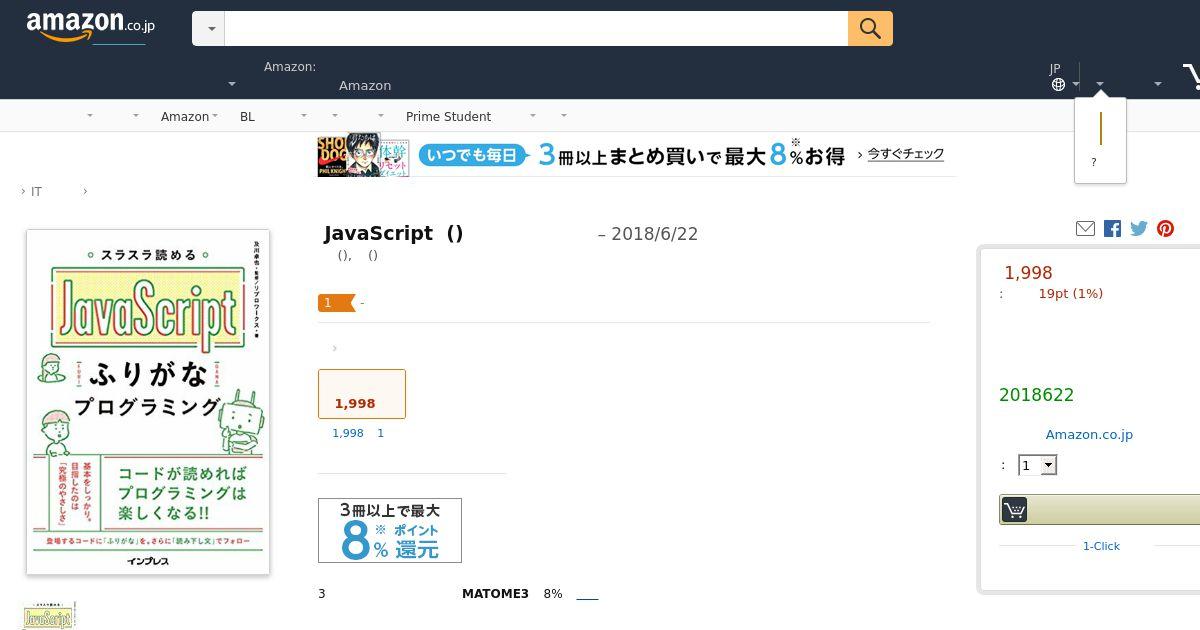The height and width of the screenshot is (630, 1200).
Task: Enlarge the JavaScript book cover image
Action: pos(148,402)
